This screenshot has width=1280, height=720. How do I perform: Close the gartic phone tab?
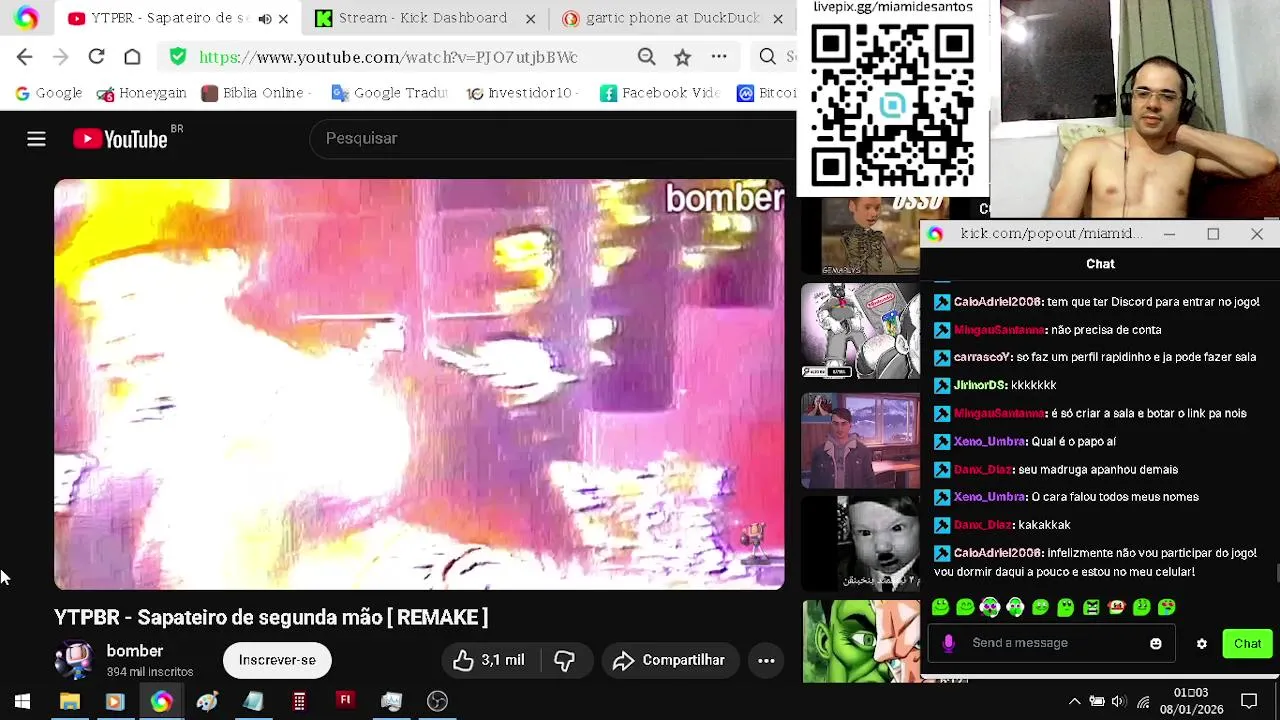point(777,18)
